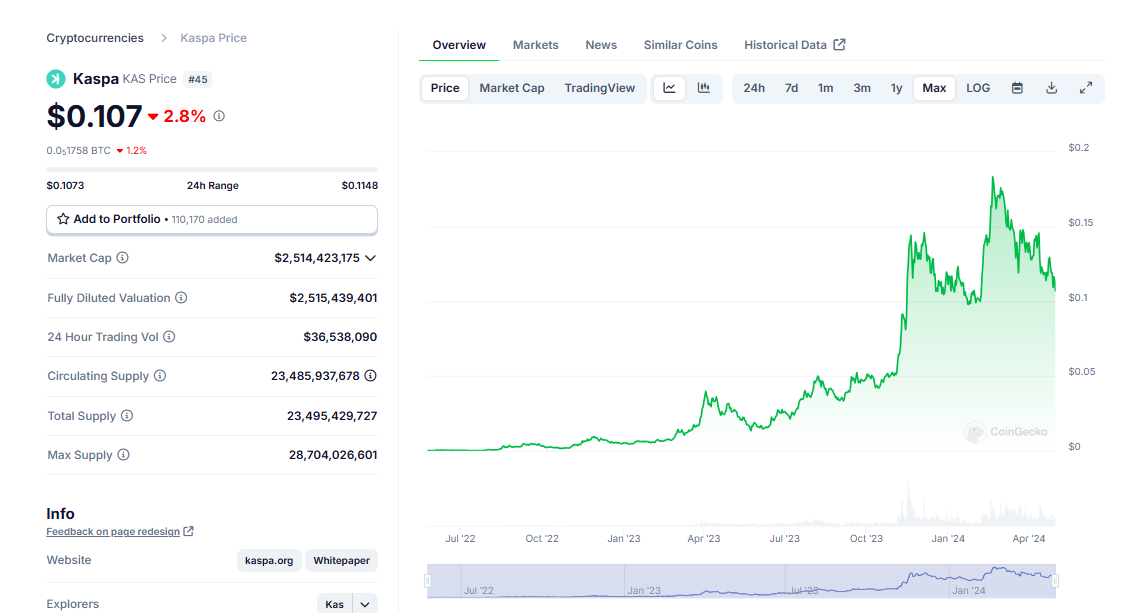1128x613 pixels.
Task: Click the #45 rank badge
Action: (x=198, y=79)
